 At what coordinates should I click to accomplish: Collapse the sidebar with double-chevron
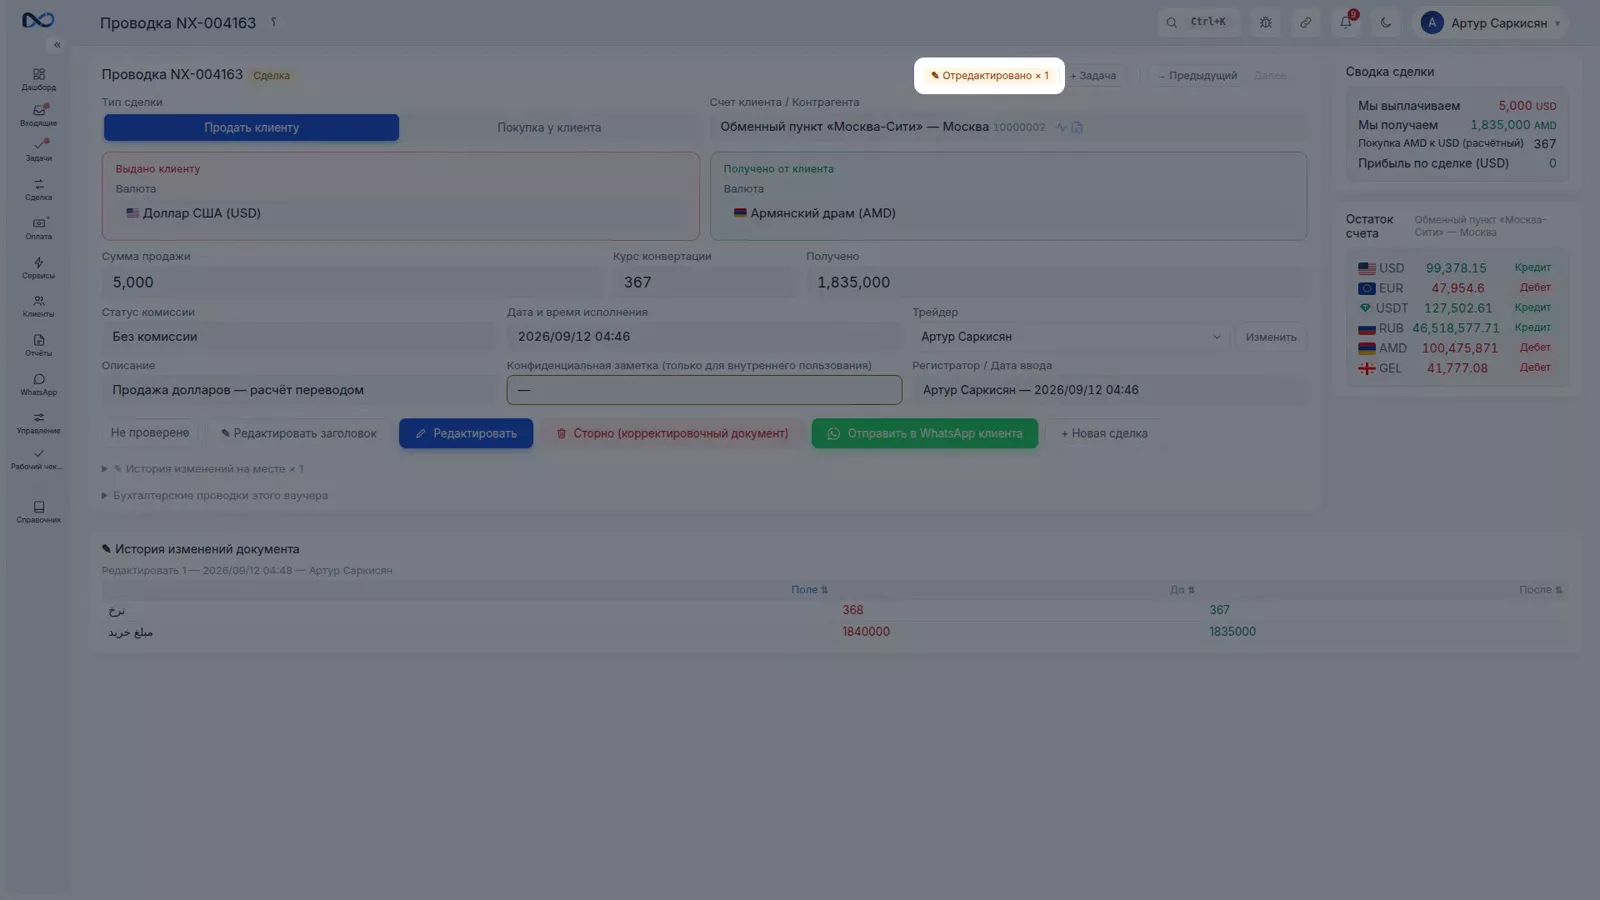point(57,45)
